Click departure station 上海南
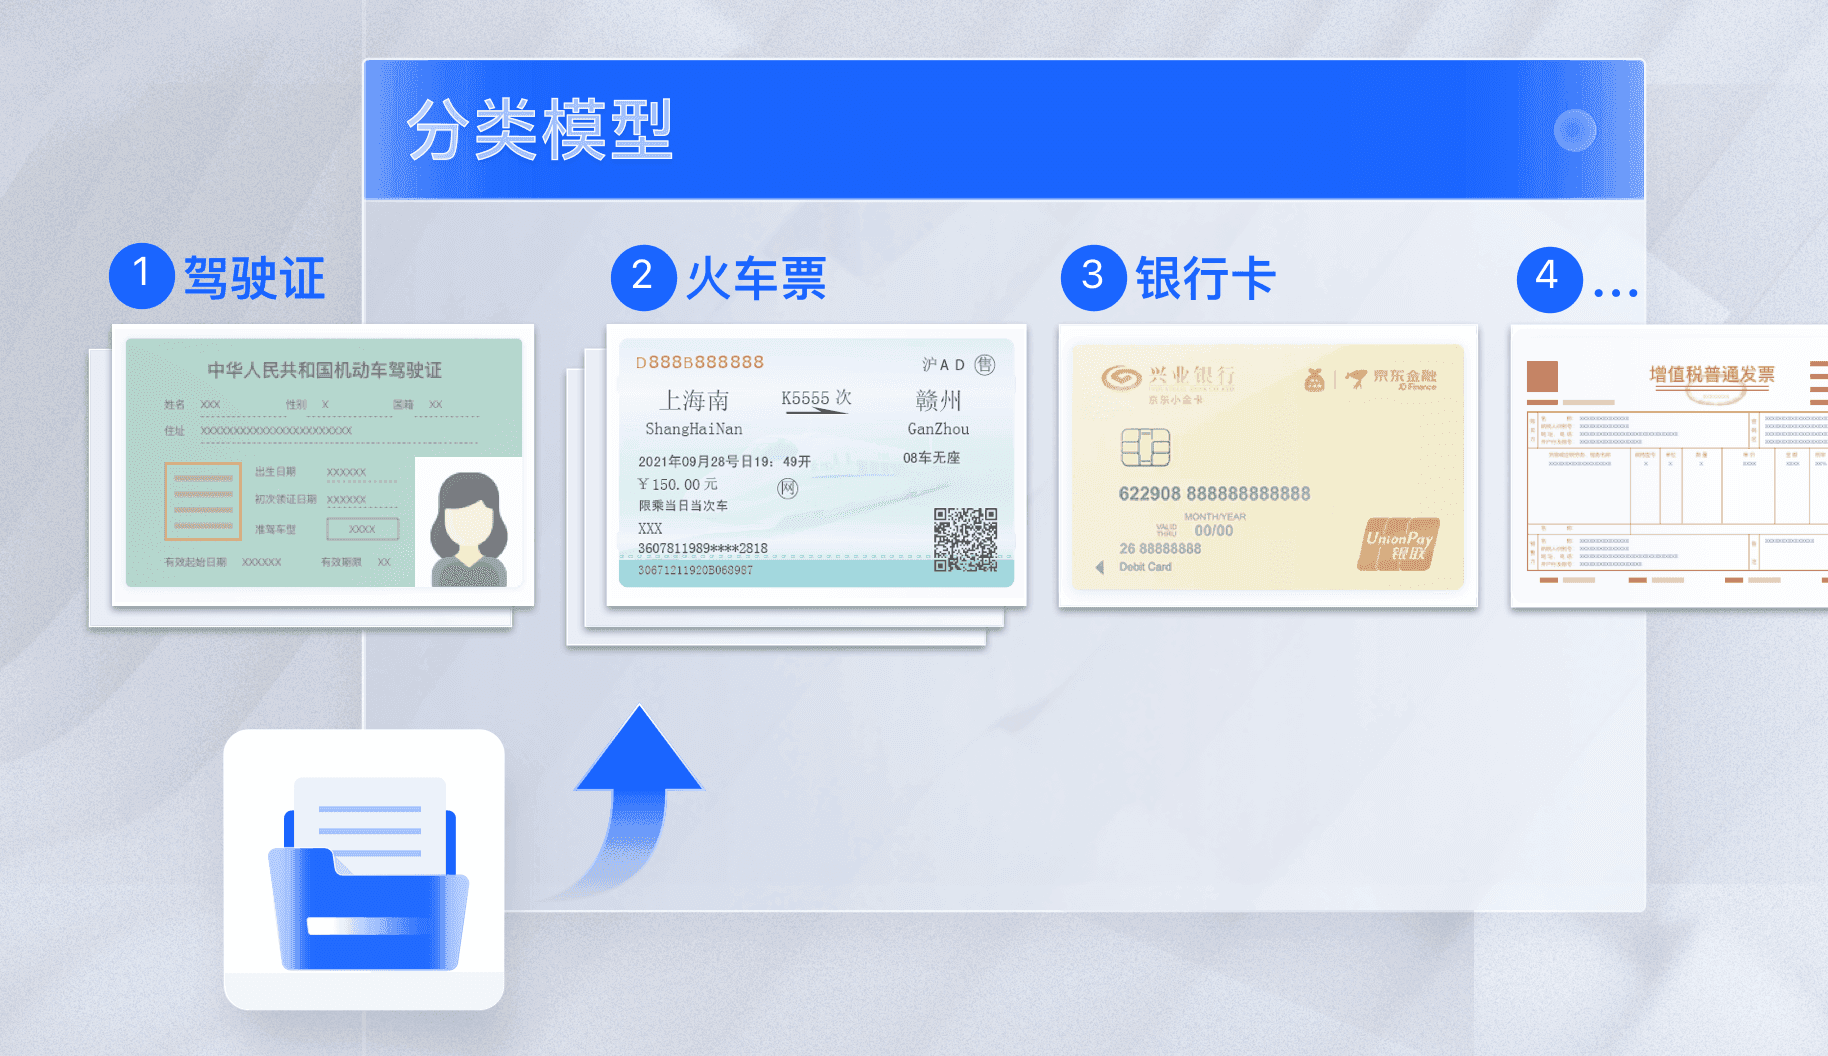 [x=694, y=401]
